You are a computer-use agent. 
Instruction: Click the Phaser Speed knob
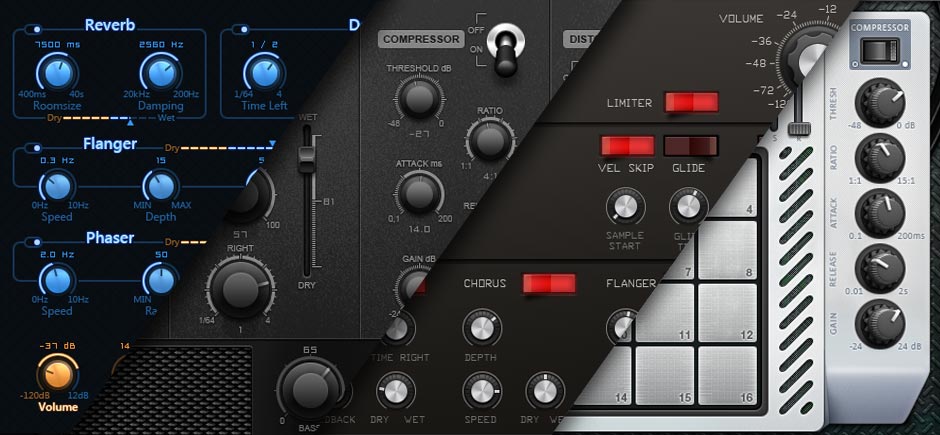pyautogui.click(x=58, y=280)
